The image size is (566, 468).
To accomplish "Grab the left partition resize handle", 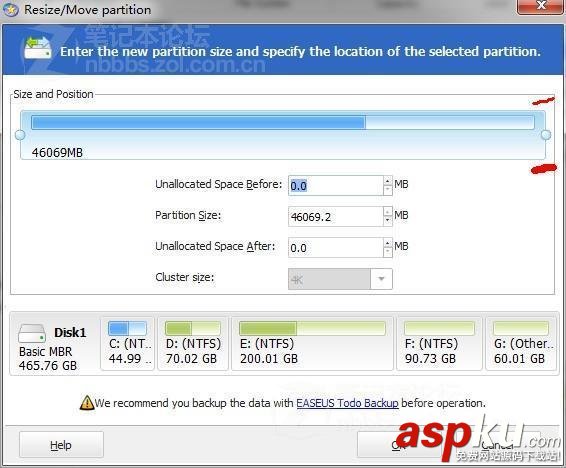I will [20, 135].
